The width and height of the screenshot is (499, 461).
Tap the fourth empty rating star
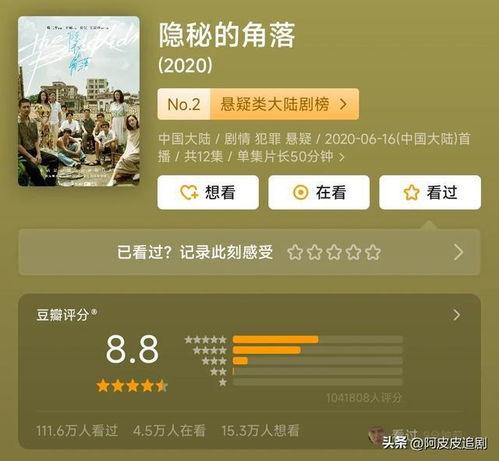coord(353,252)
